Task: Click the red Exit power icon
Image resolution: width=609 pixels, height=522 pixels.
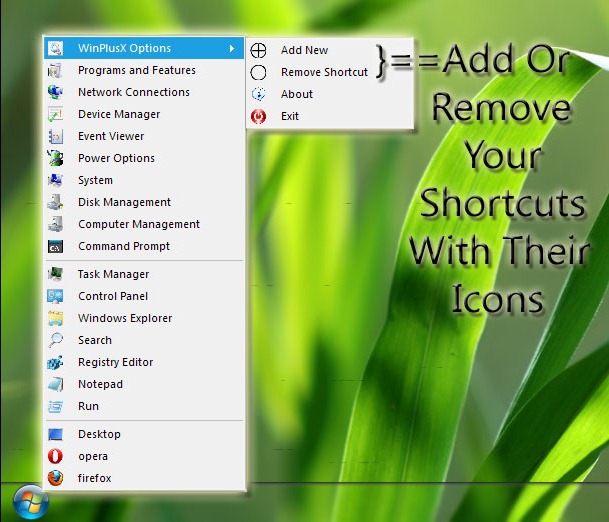Action: [258, 116]
